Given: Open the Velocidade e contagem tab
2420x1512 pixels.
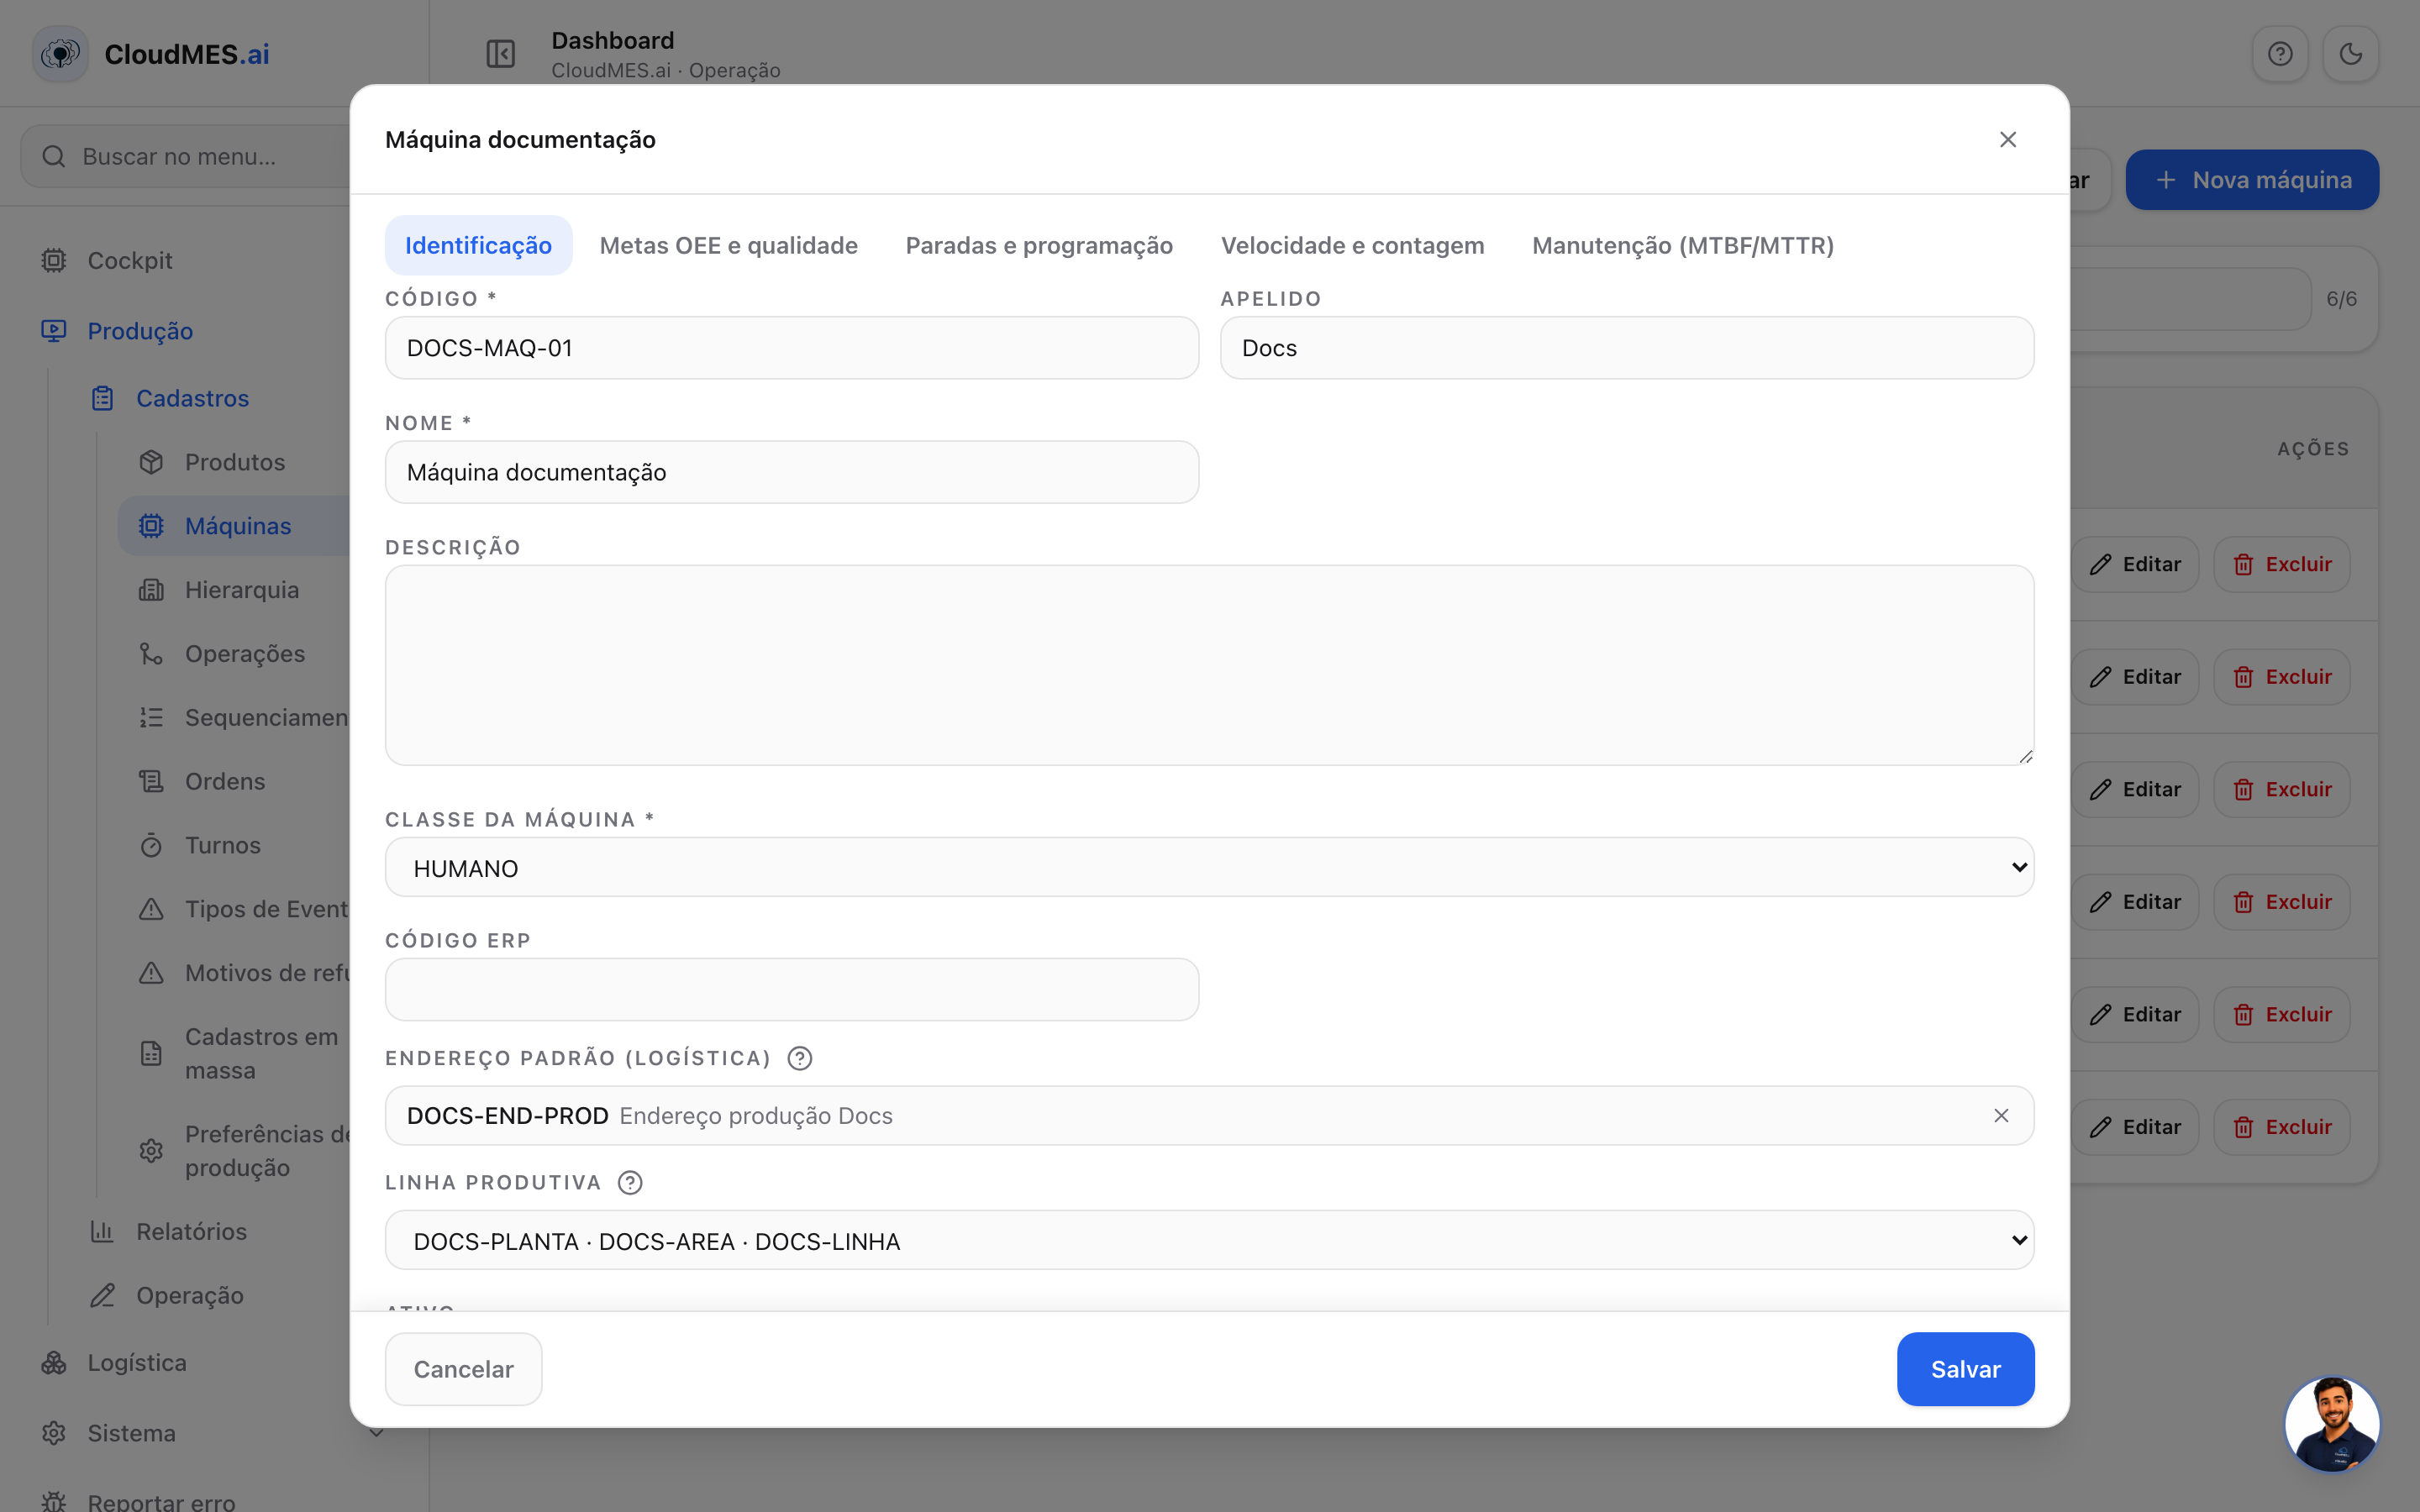Looking at the screenshot, I should point(1352,245).
